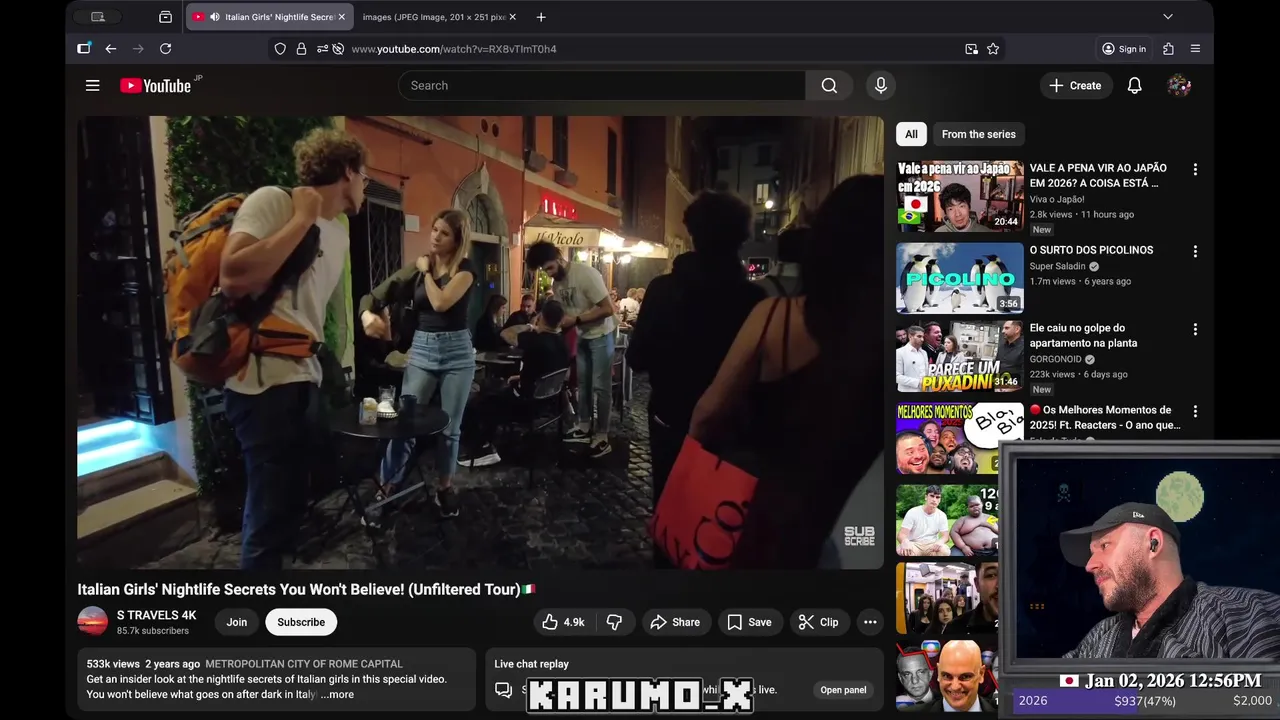Open the YouTube notifications bell
Viewport: 1280px width, 720px height.
click(x=1134, y=86)
